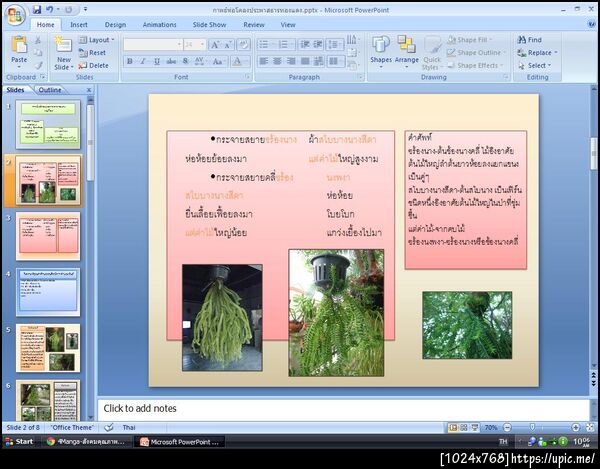Image resolution: width=600 pixels, height=469 pixels.
Task: Click the TH language indicator
Action: [x=503, y=442]
